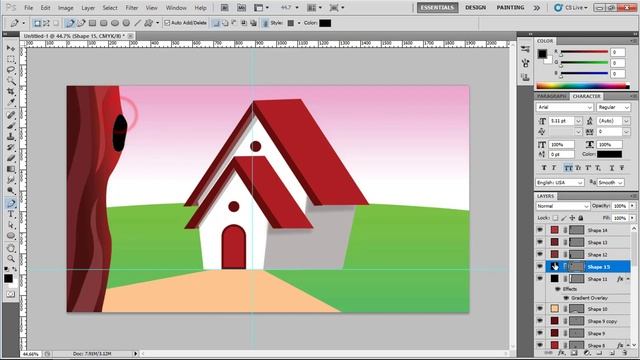
Task: Add layer mask from Layers panel bottom
Action: click(x=574, y=353)
